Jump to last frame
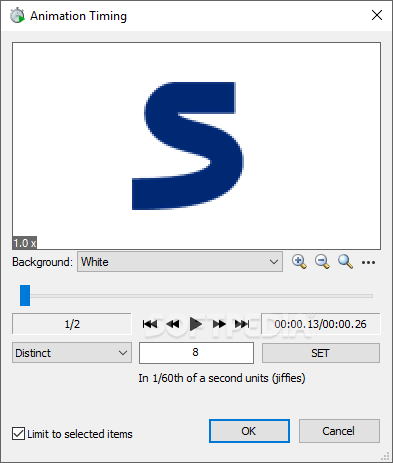This screenshot has height=463, width=393. pos(242,324)
